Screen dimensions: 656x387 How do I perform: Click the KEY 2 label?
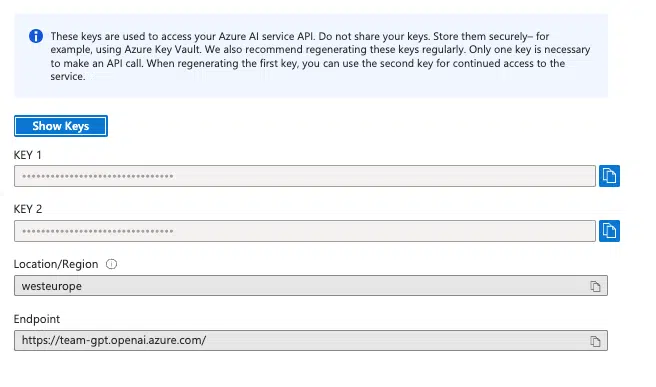(x=28, y=209)
